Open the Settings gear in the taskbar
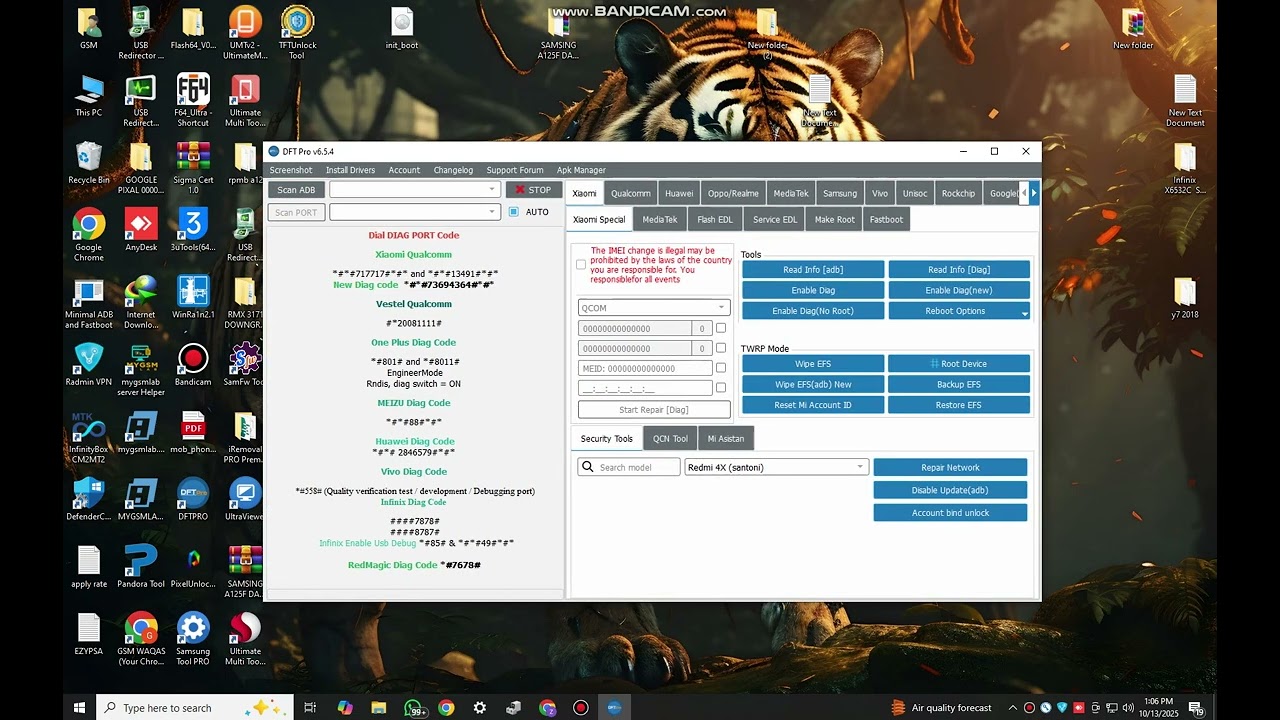 click(480, 708)
